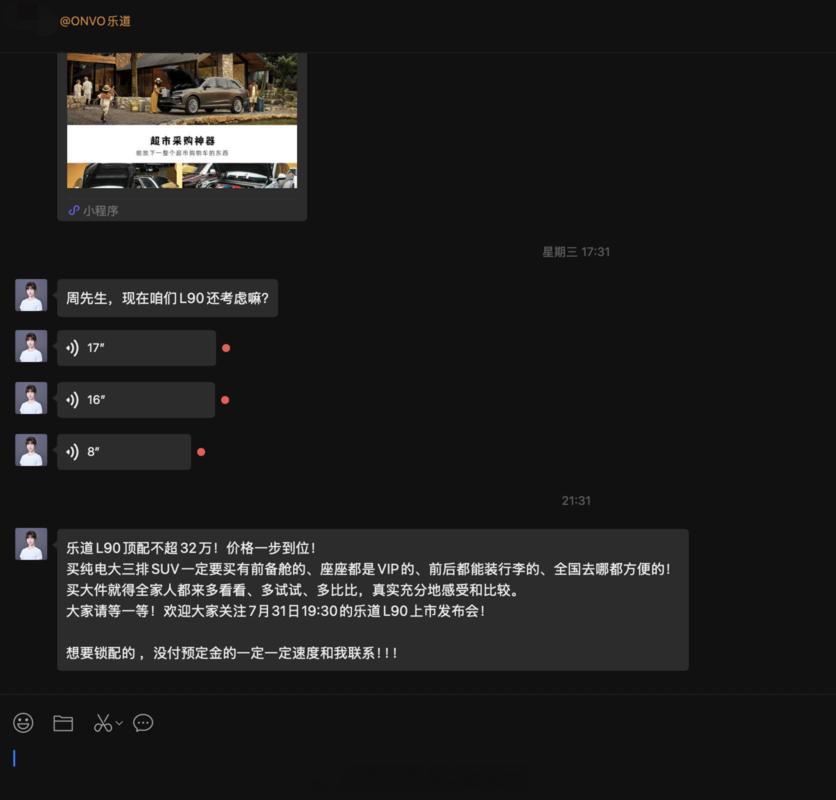Open the emoji picker in chat toolbar
The image size is (836, 800).
23,723
